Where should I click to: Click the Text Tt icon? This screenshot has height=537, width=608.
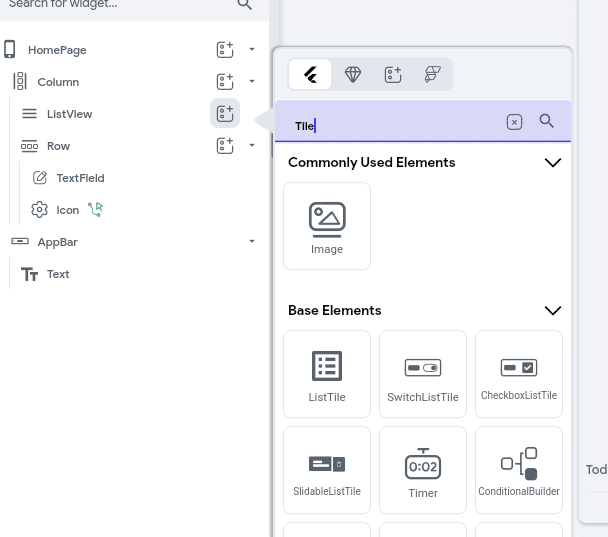[x=29, y=274]
